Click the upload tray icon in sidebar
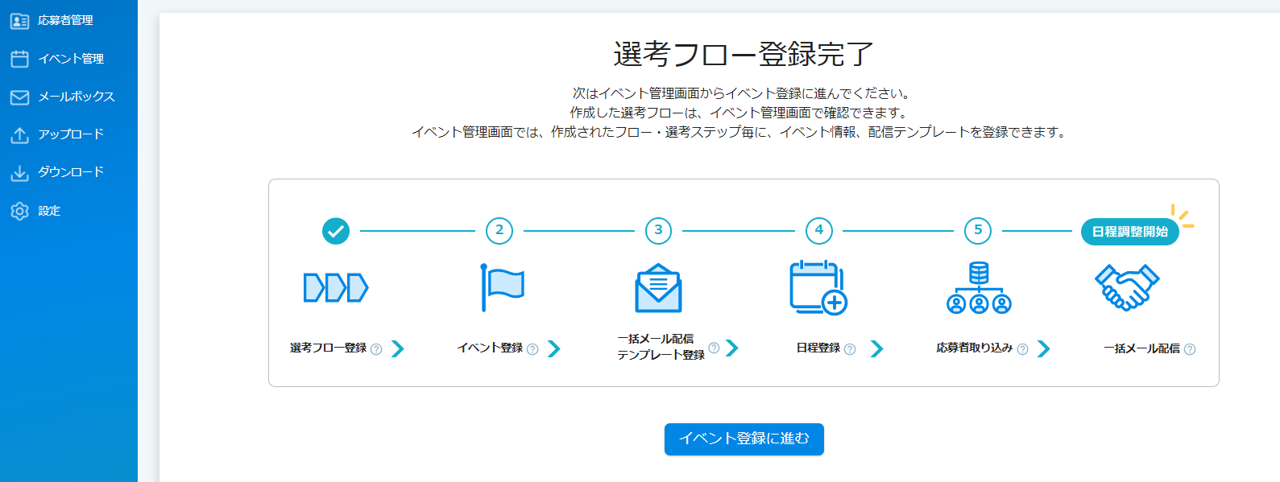 (19, 135)
